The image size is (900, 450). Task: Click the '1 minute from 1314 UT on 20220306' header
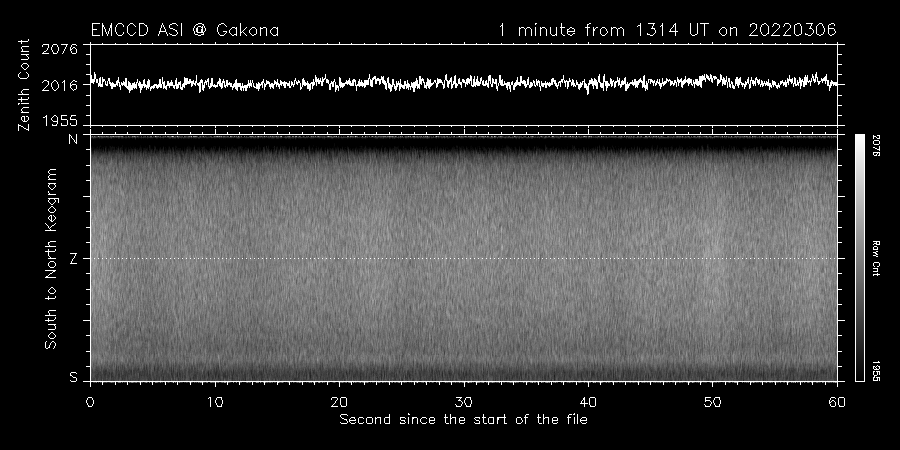[667, 30]
